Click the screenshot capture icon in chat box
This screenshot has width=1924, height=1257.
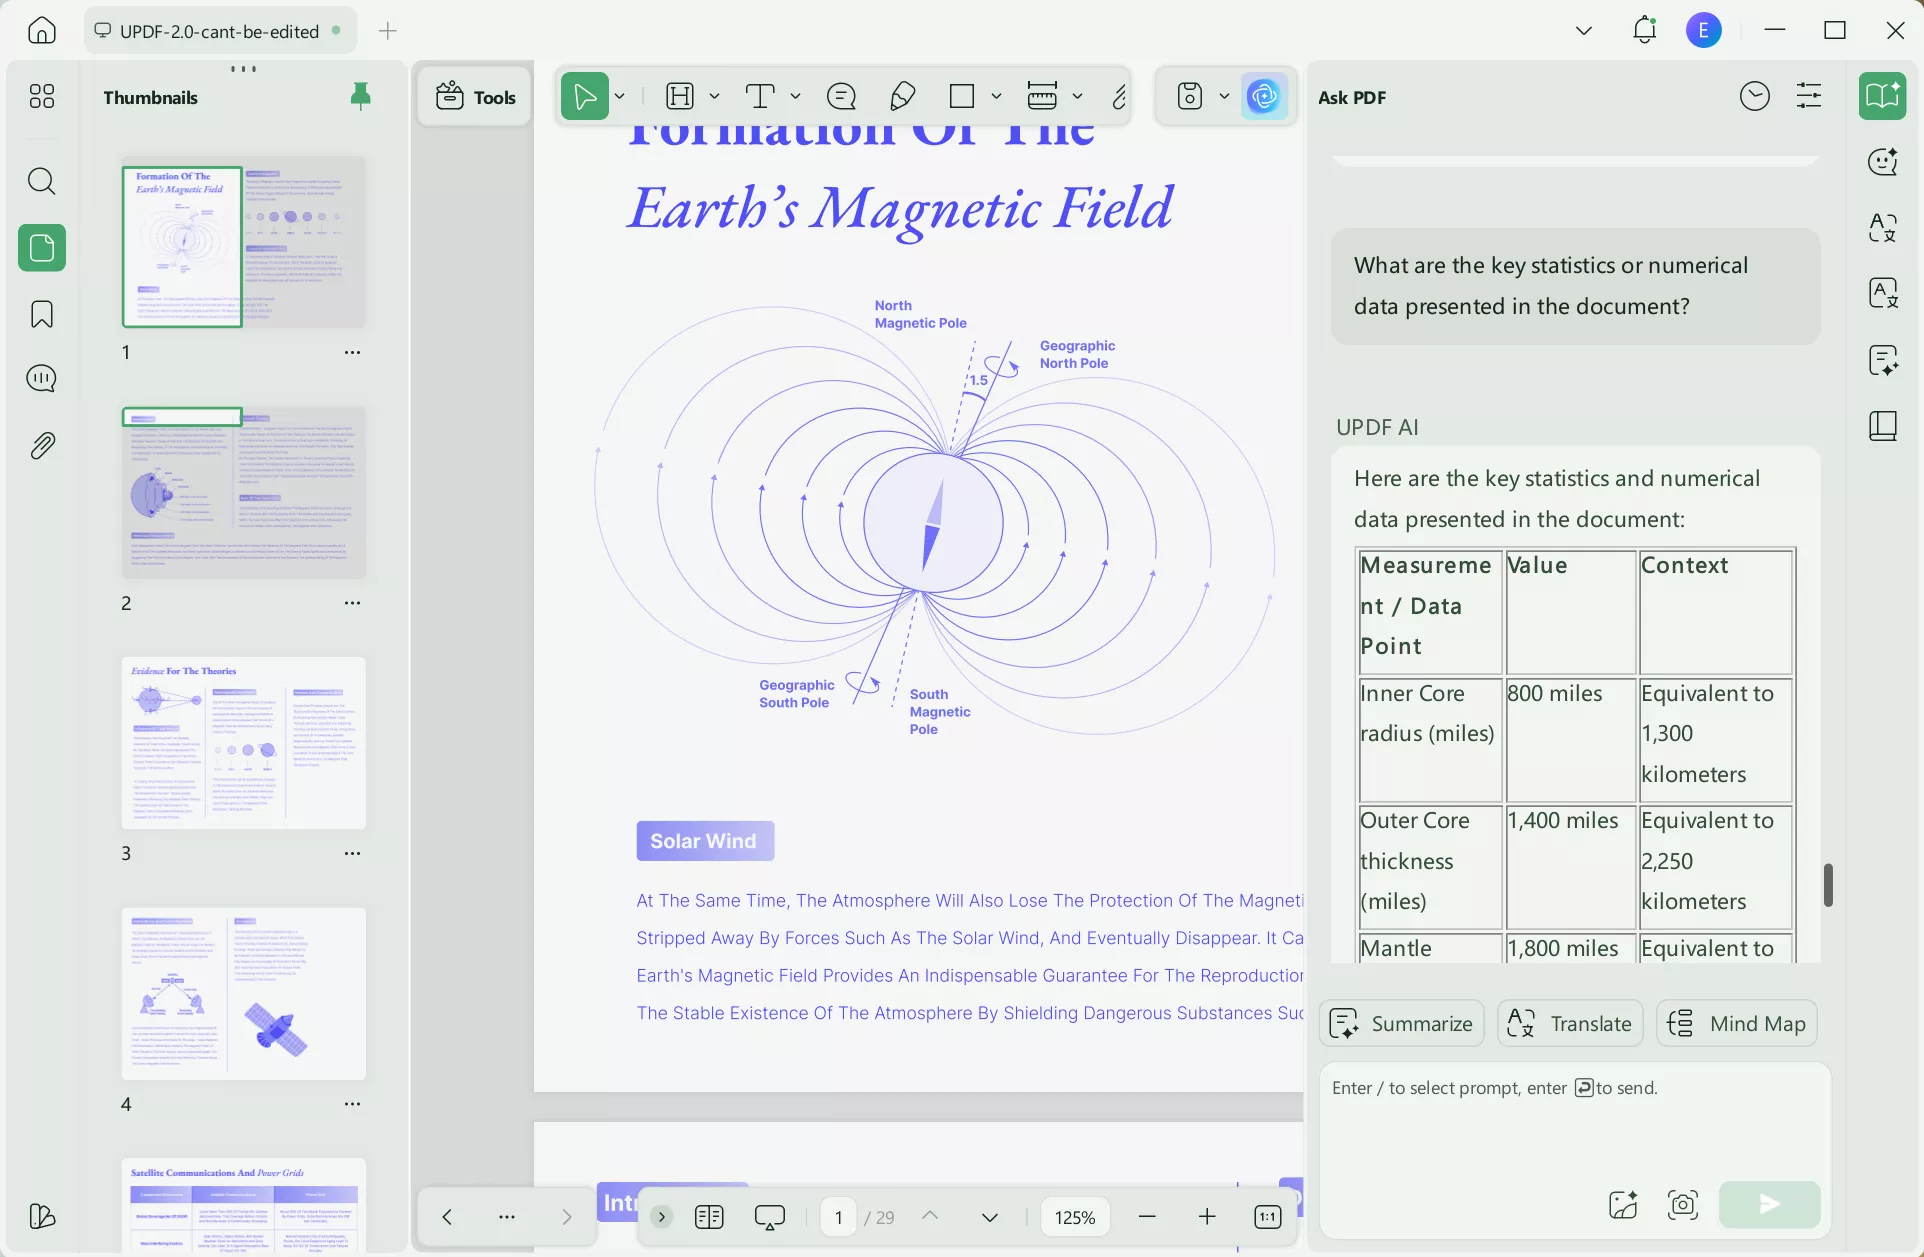[1683, 1204]
